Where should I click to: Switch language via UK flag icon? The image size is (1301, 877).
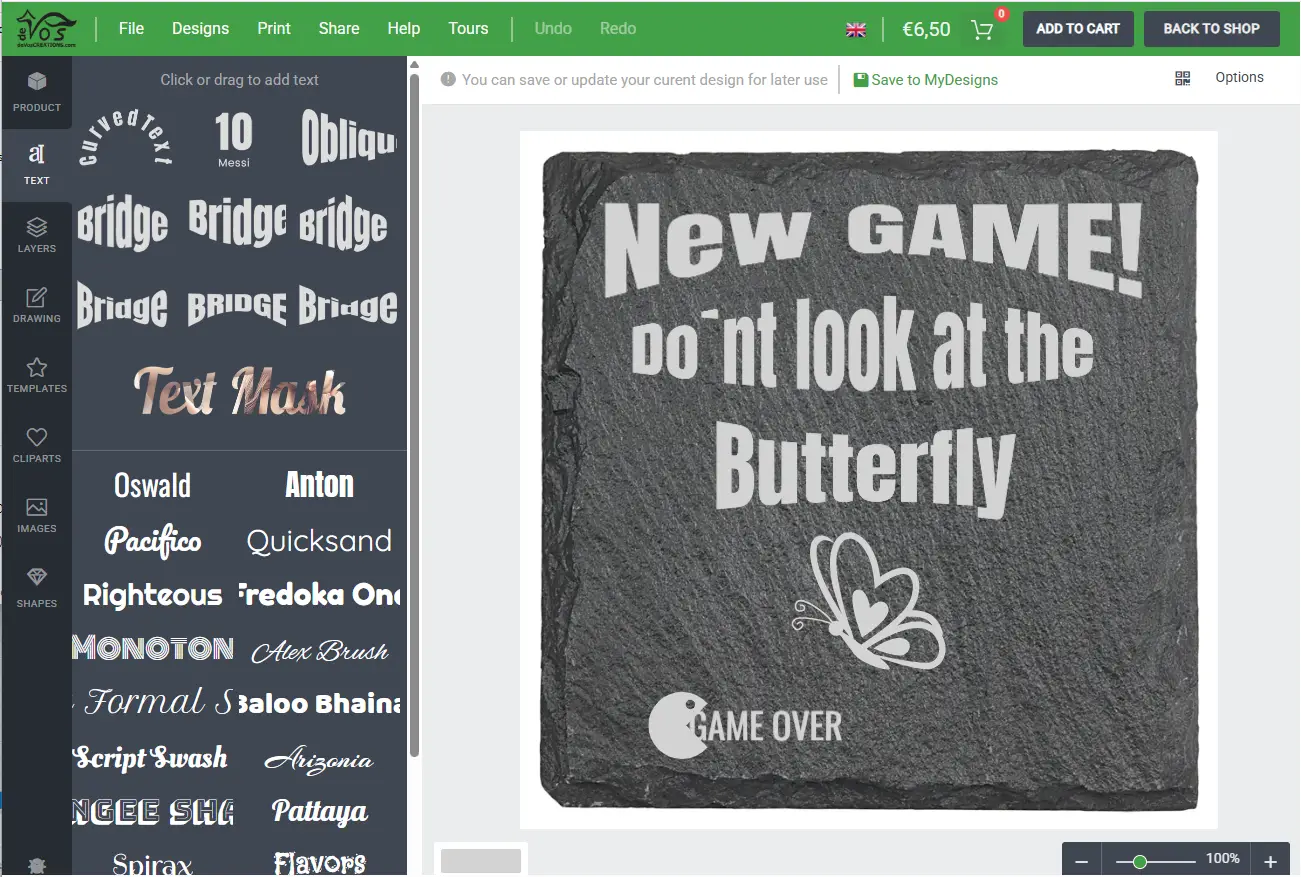point(856,29)
